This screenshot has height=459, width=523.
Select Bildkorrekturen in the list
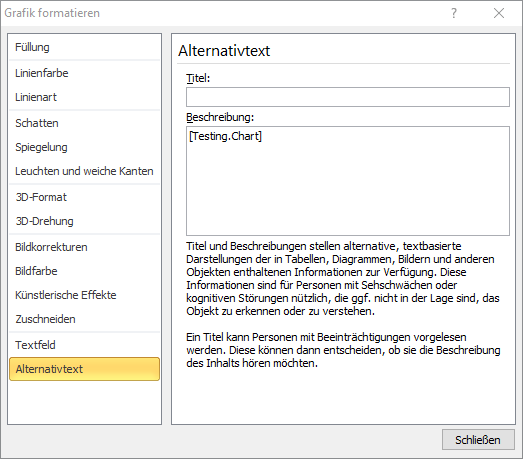[84, 247]
